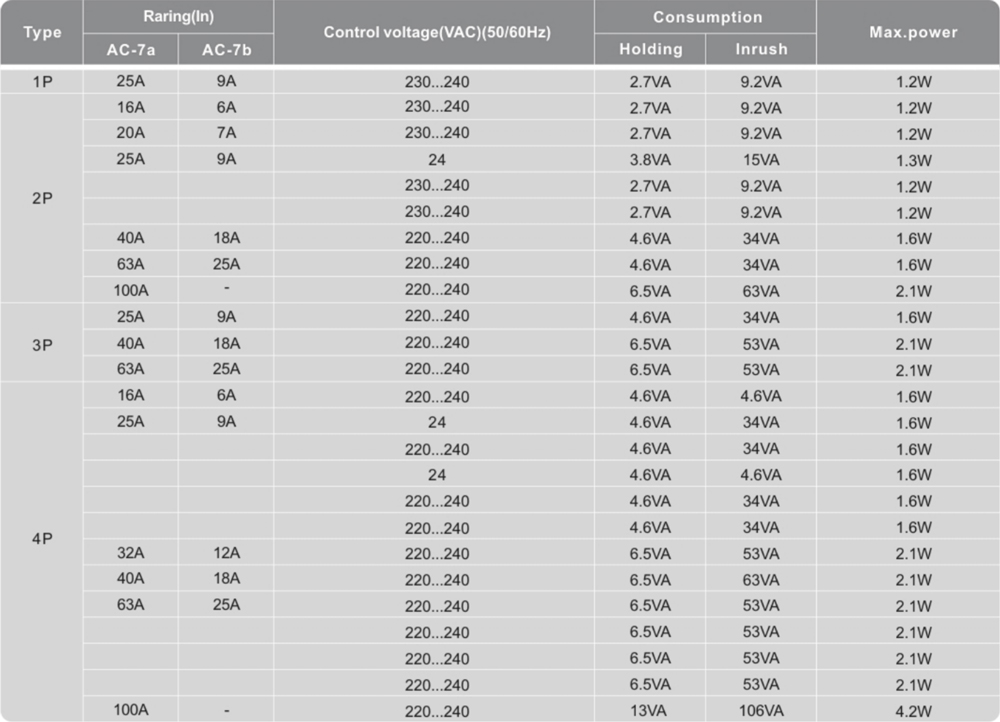
Task: Click the 3.8VA holding cell
Action: [650, 160]
